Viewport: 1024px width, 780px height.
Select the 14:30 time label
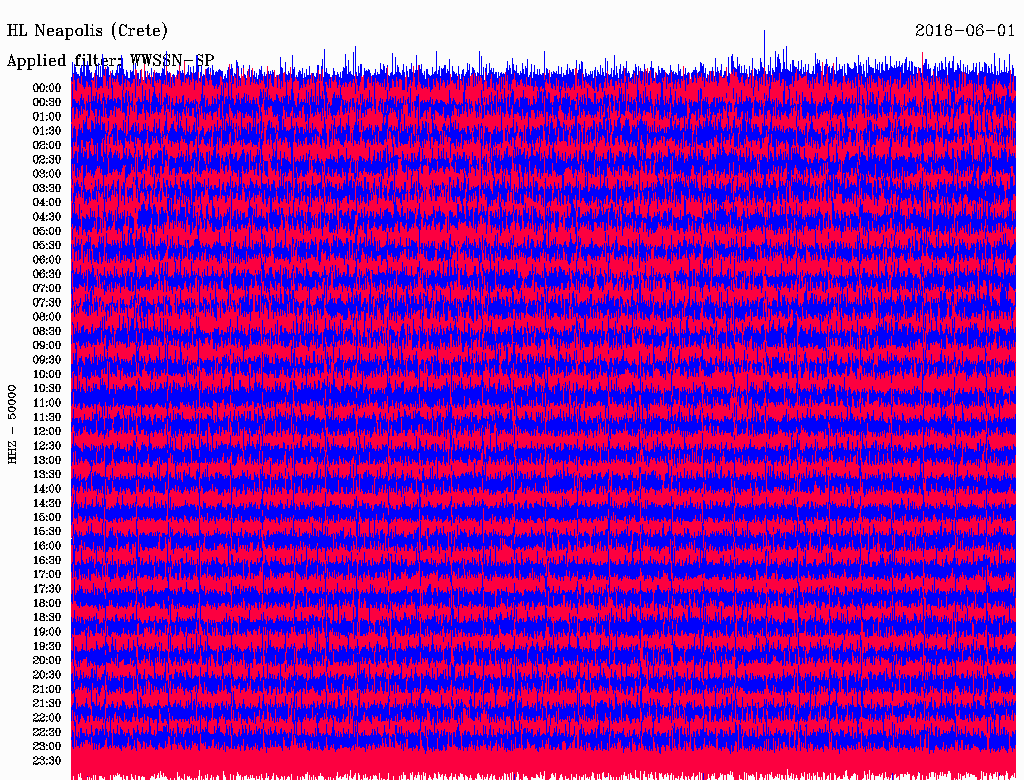click(x=47, y=503)
